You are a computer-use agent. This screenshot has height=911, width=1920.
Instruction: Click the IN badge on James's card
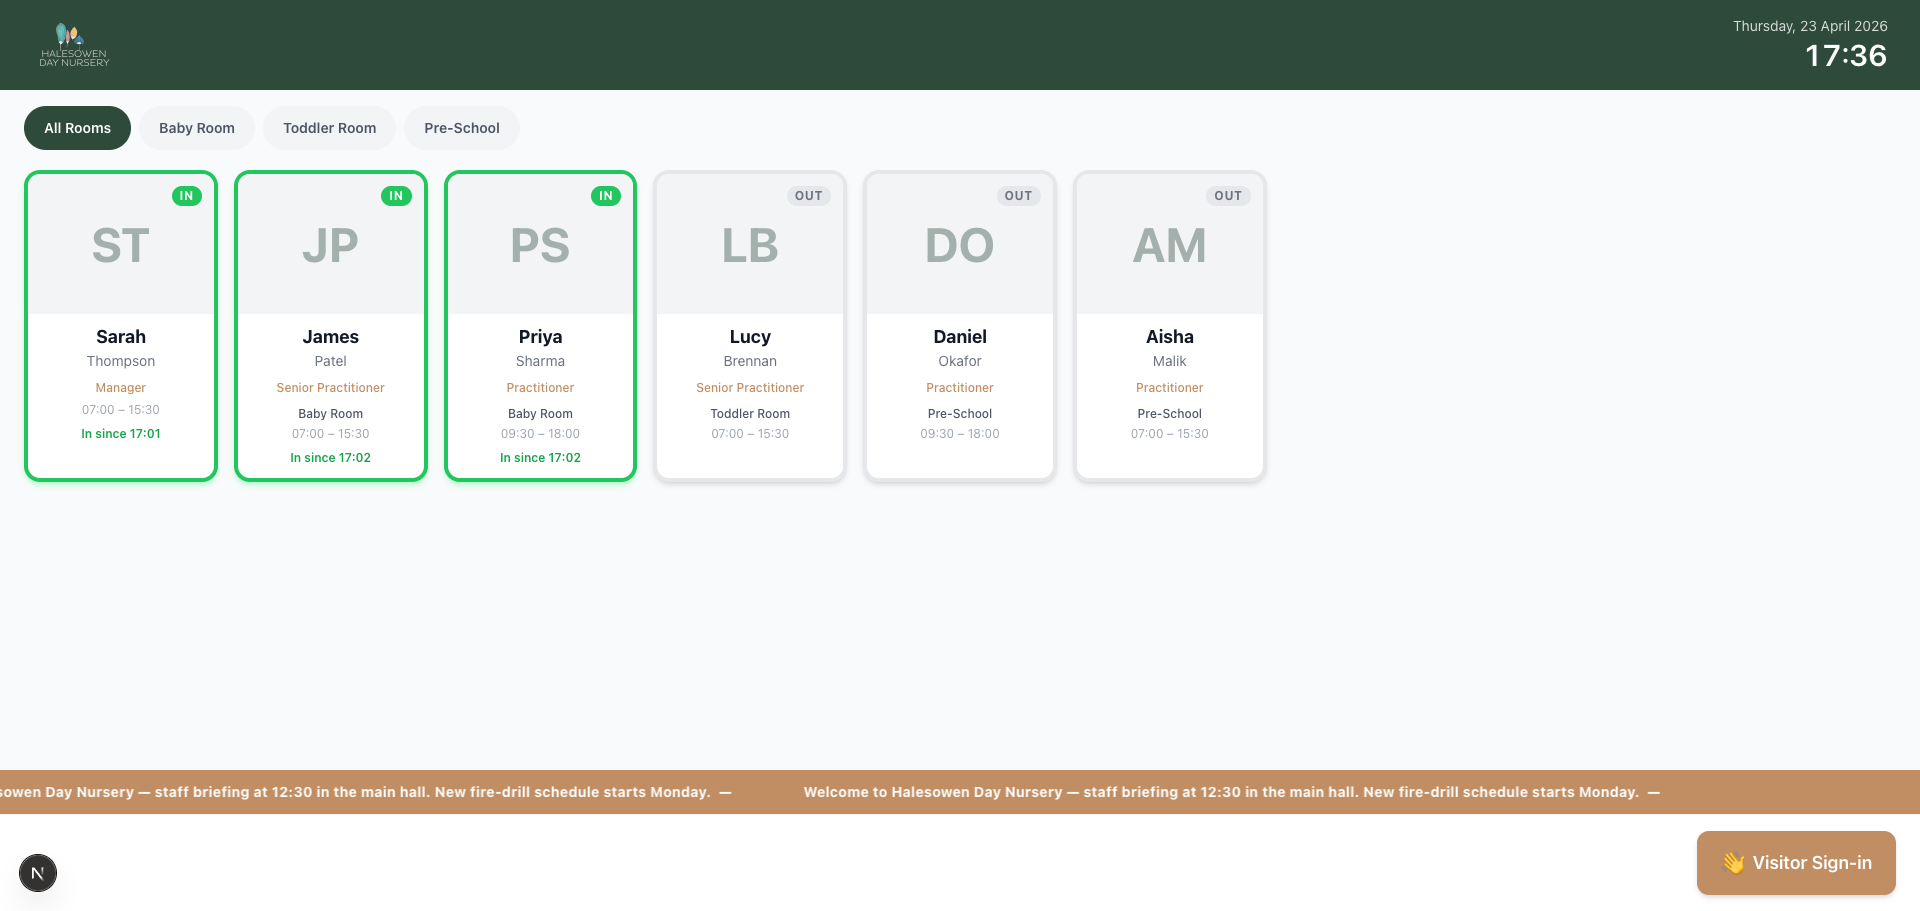[396, 196]
